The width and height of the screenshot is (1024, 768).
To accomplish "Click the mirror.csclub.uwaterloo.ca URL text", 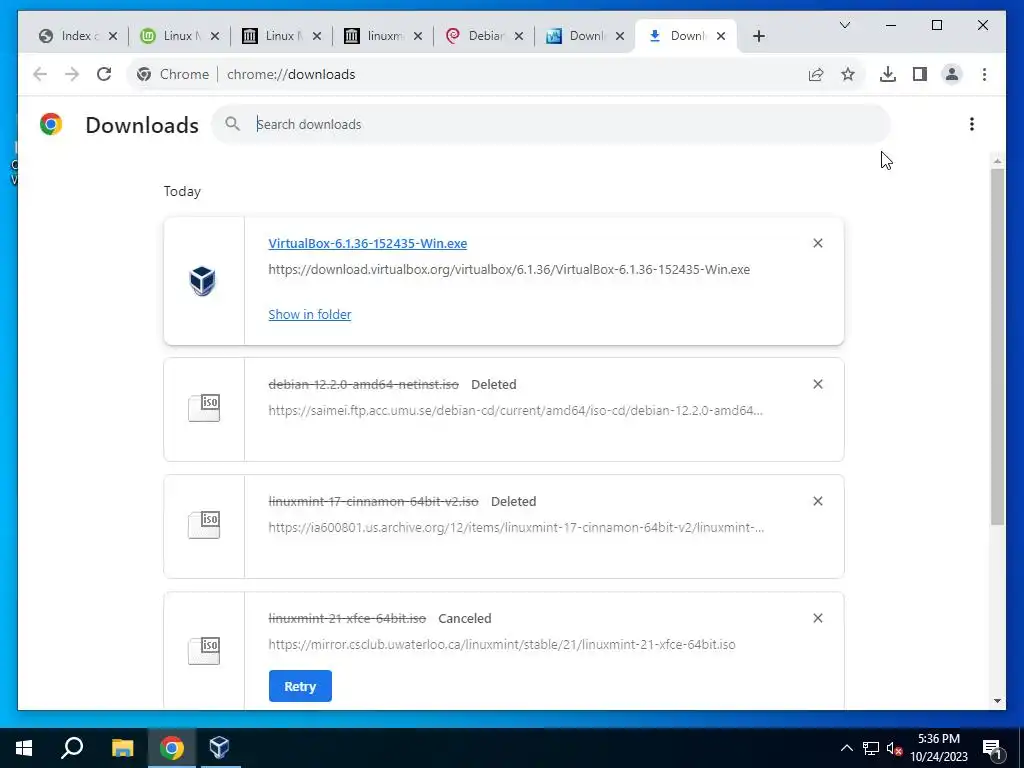I will pos(502,645).
